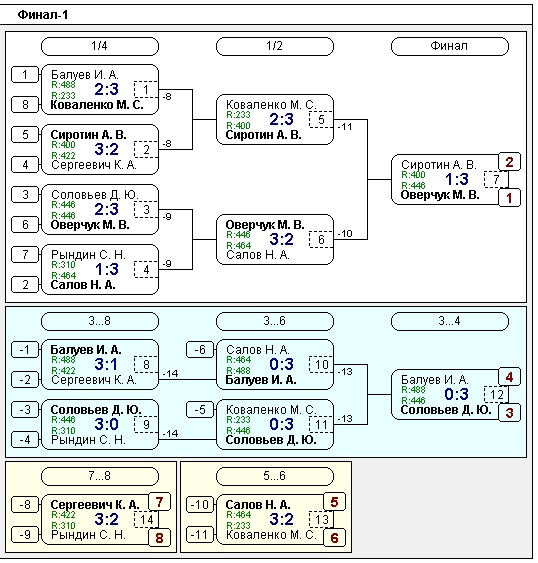Click dashed match number 7 in final
Screen dimensions: 538x563
(x=496, y=179)
